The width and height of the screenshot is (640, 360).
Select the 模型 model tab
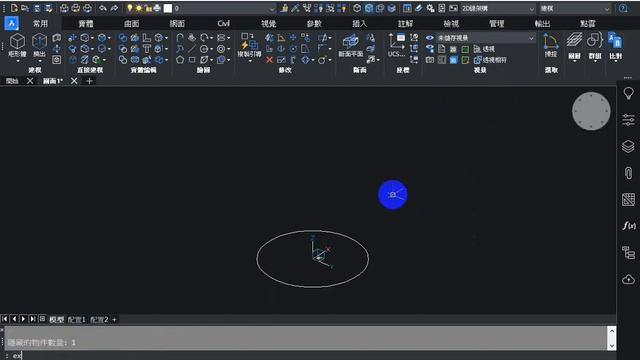point(56,320)
